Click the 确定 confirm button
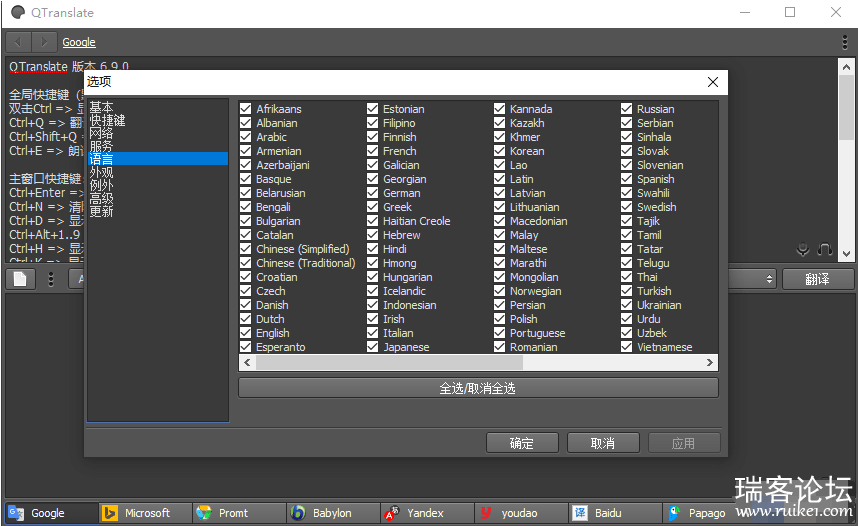The width and height of the screenshot is (858, 526). coord(522,443)
